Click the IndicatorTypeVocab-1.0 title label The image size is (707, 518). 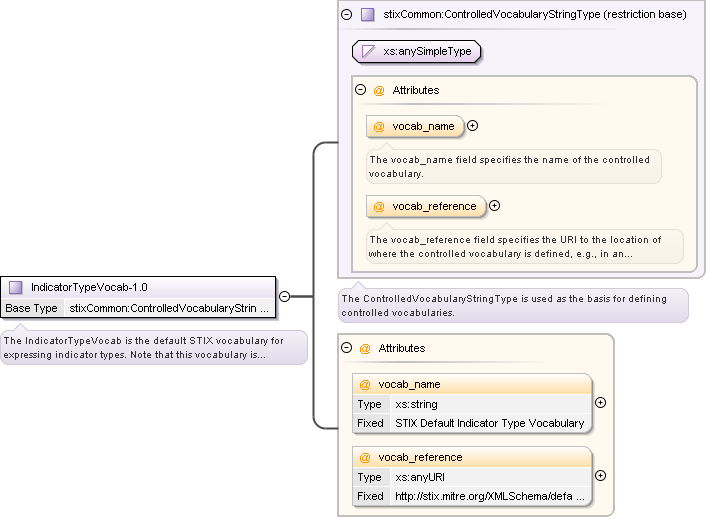pos(89,287)
